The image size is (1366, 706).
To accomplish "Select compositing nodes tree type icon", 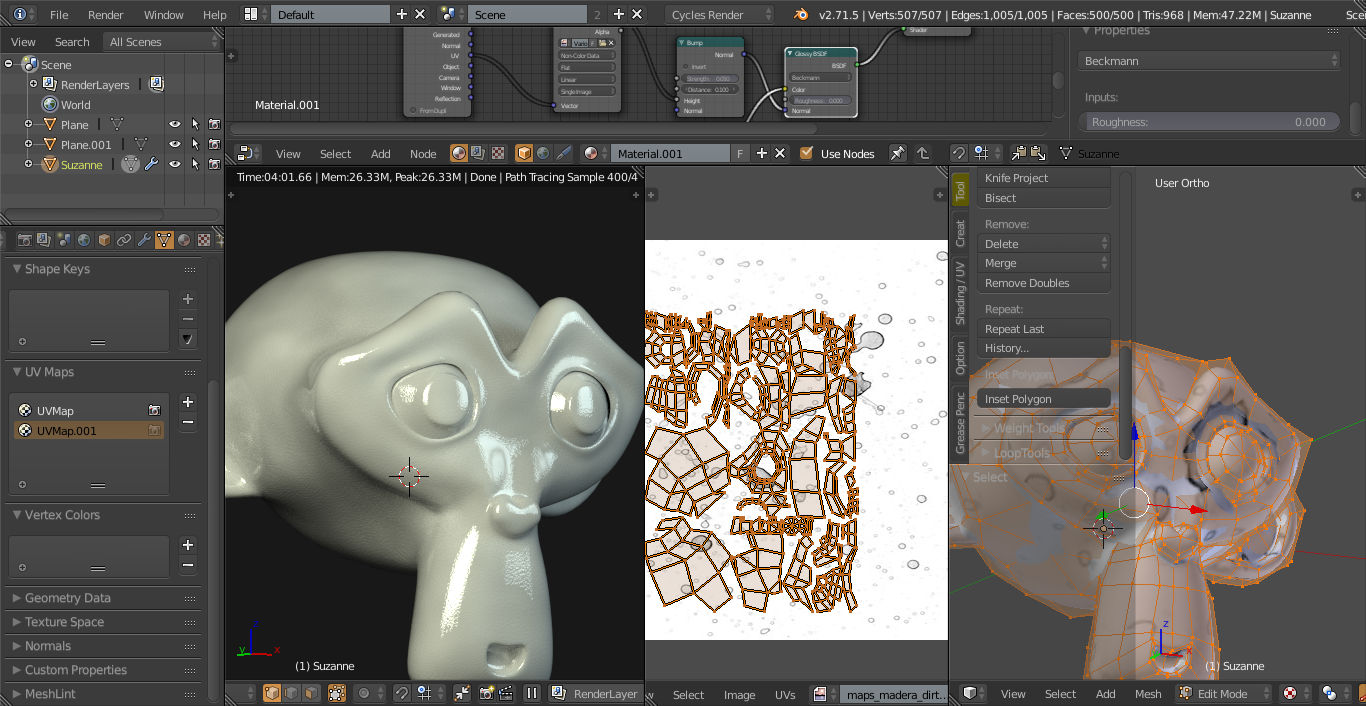I will point(478,153).
